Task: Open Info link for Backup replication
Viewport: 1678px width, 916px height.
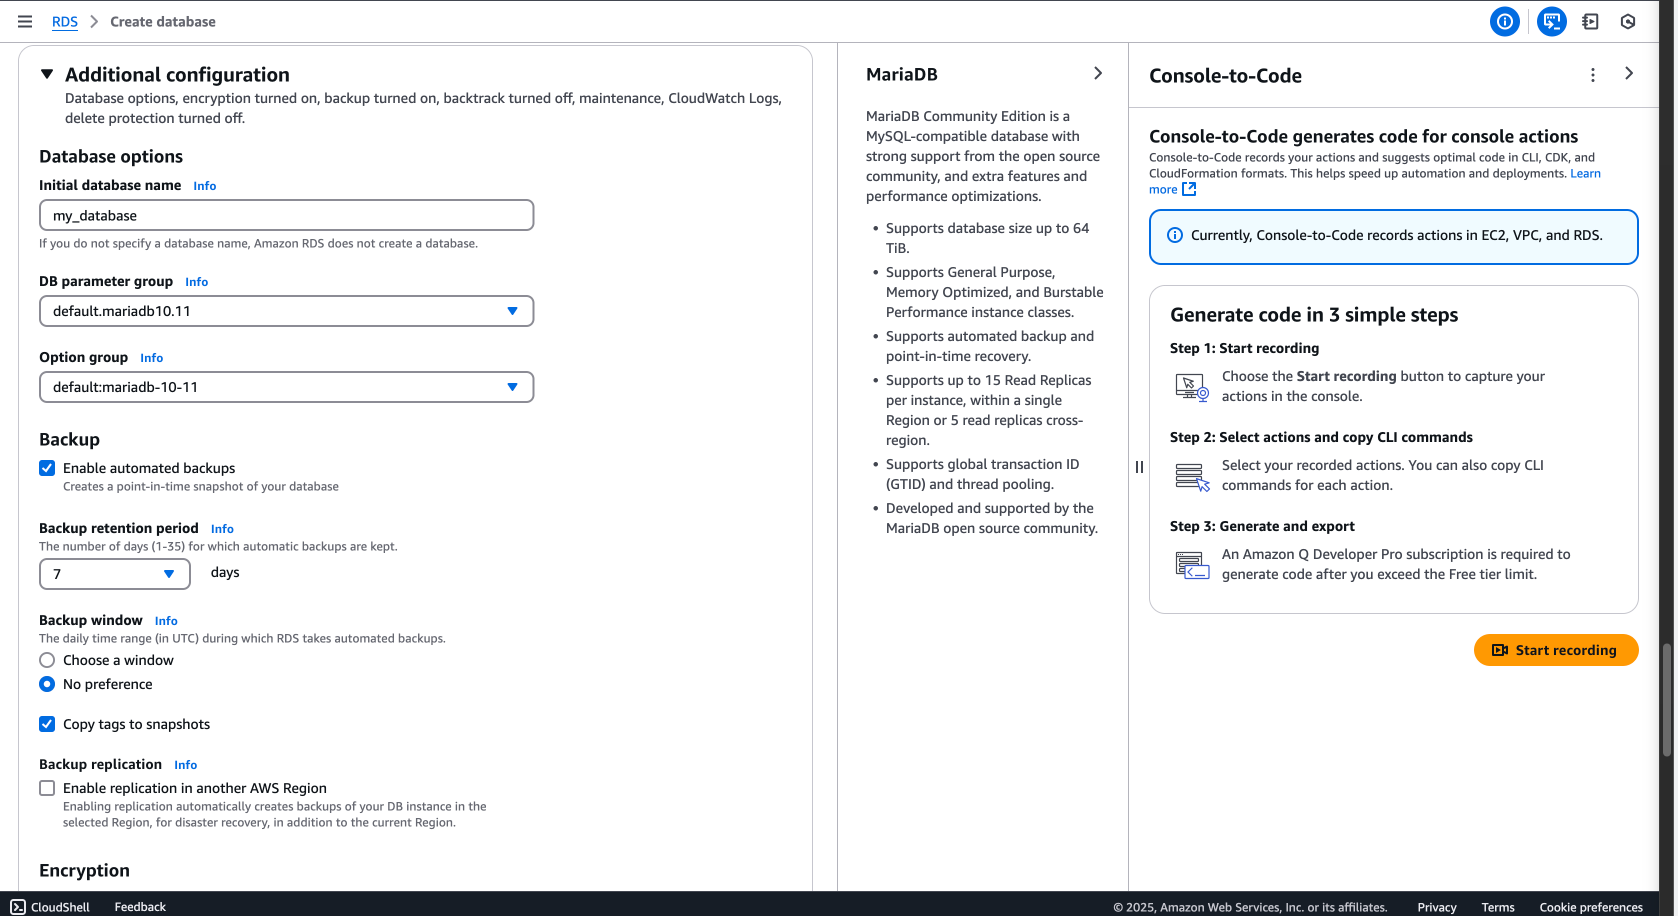Action: [185, 765]
